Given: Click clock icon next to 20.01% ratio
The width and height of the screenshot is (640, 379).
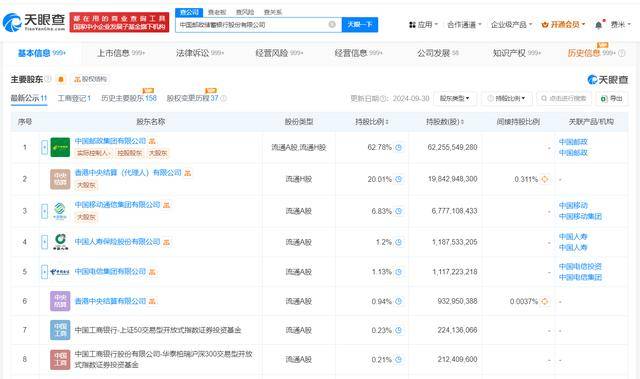Looking at the screenshot, I should coord(398,179).
